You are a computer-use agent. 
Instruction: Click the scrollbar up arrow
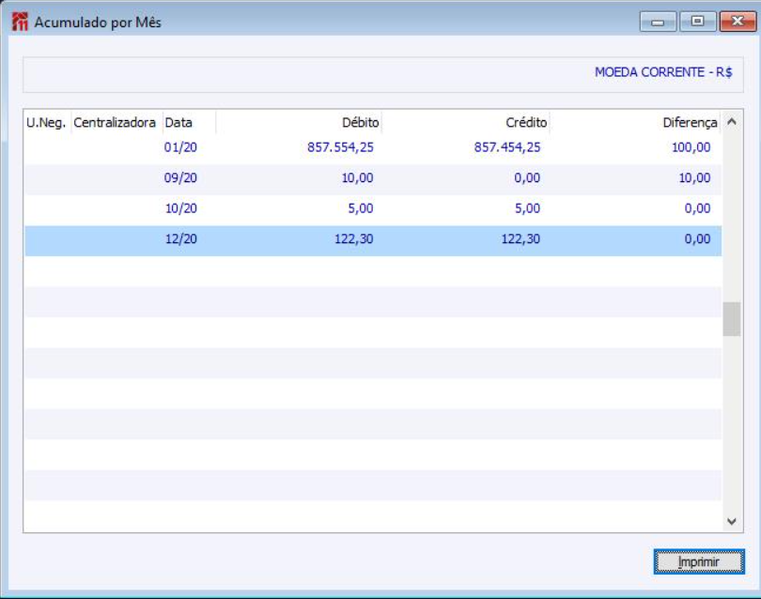pos(732,122)
